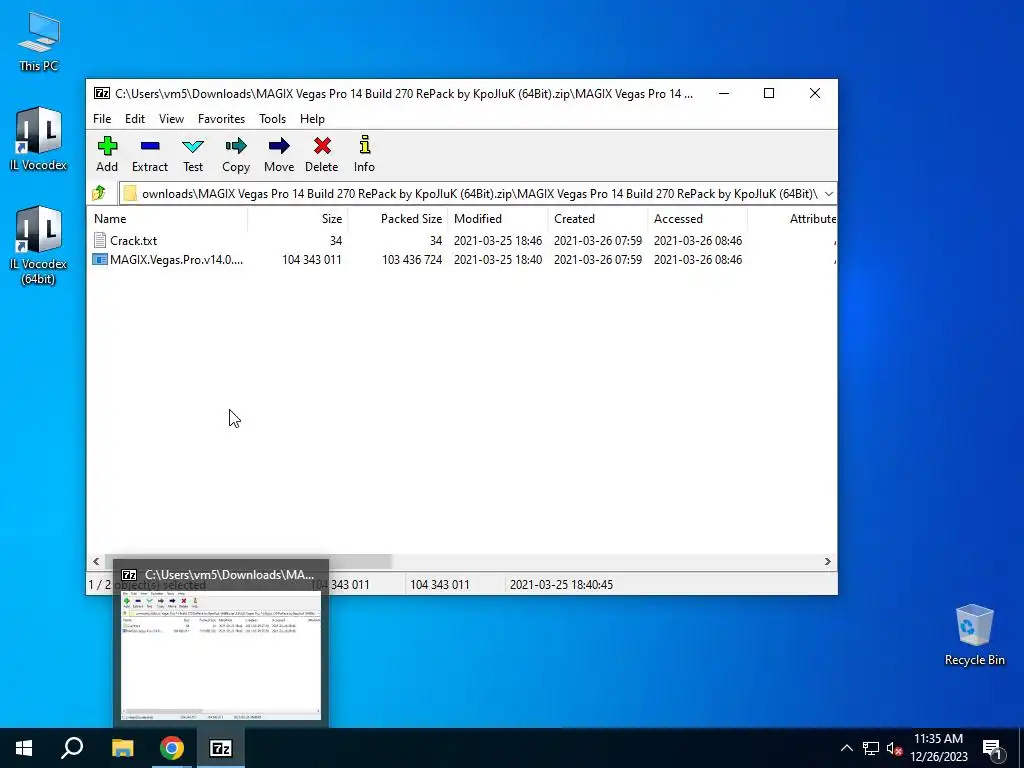This screenshot has width=1024, height=768.
Task: Click the network tray icon
Action: (871, 748)
